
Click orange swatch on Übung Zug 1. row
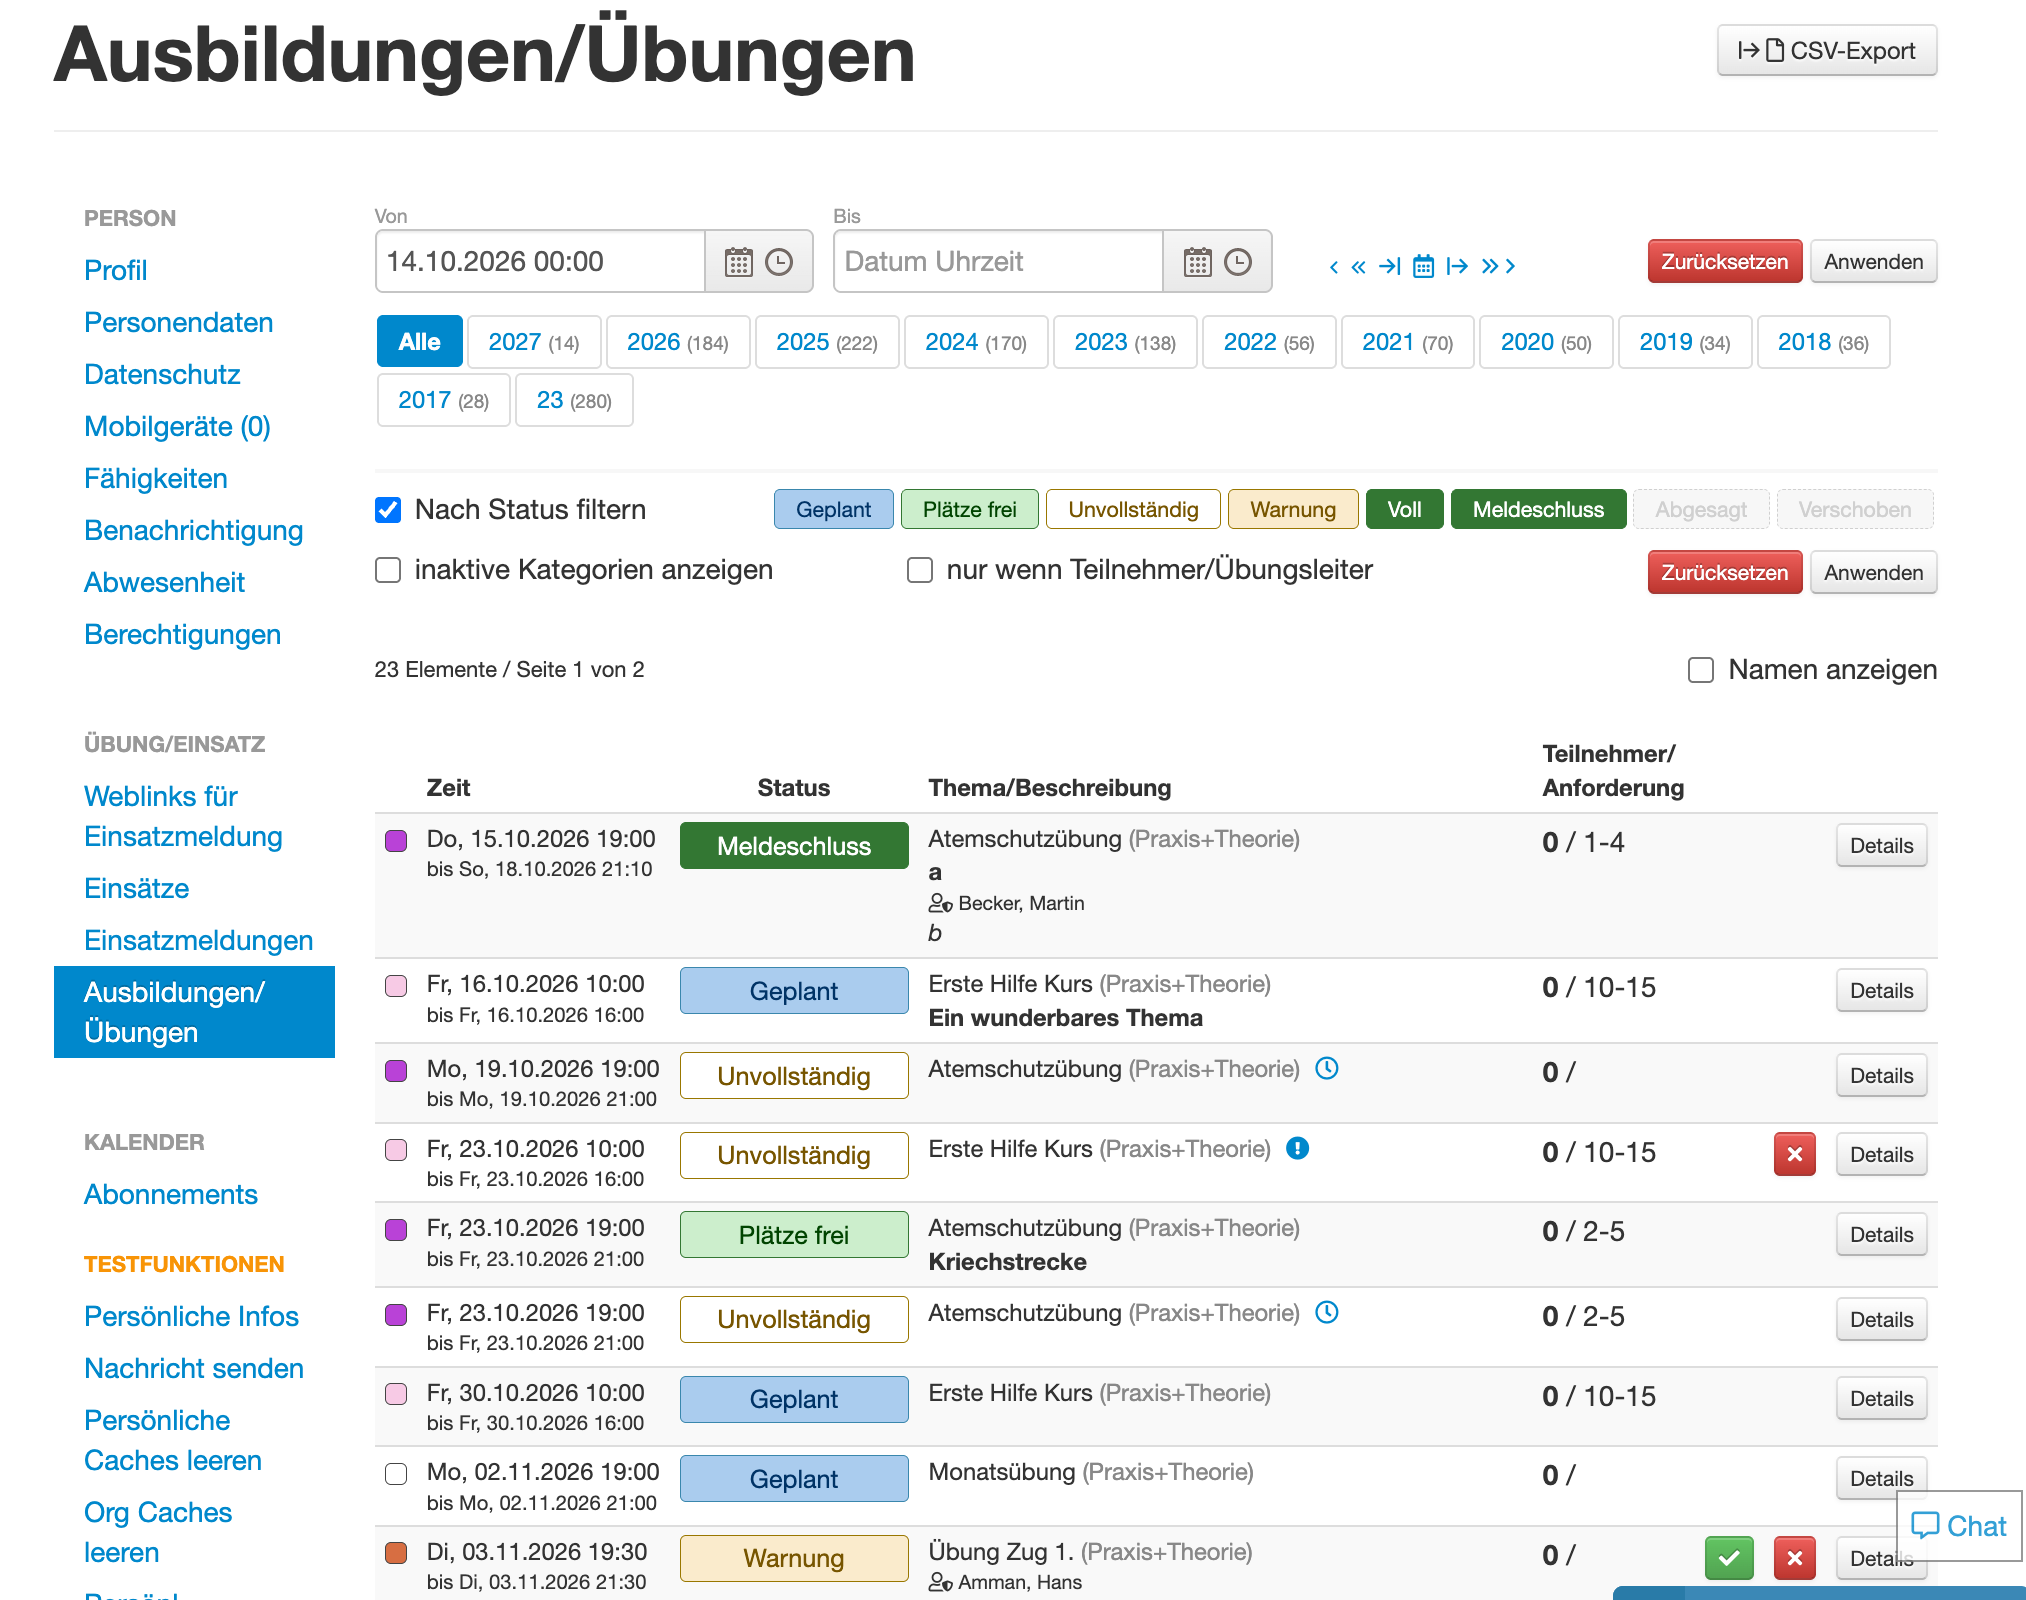[x=396, y=1553]
